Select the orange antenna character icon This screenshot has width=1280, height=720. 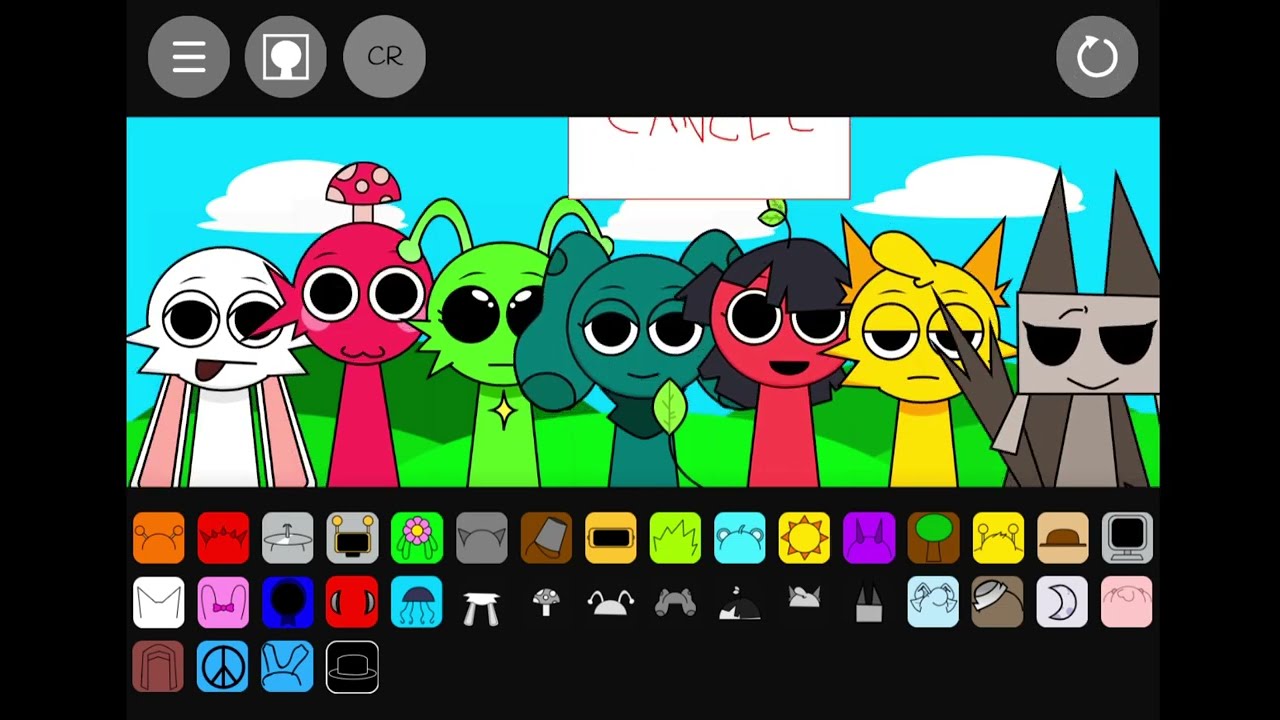159,538
